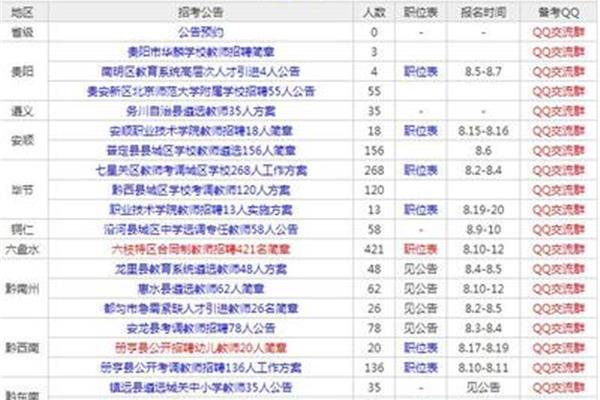600x400 pixels.
Task: Open QQ交流群 link in the 省级 row
Action: 559,32
